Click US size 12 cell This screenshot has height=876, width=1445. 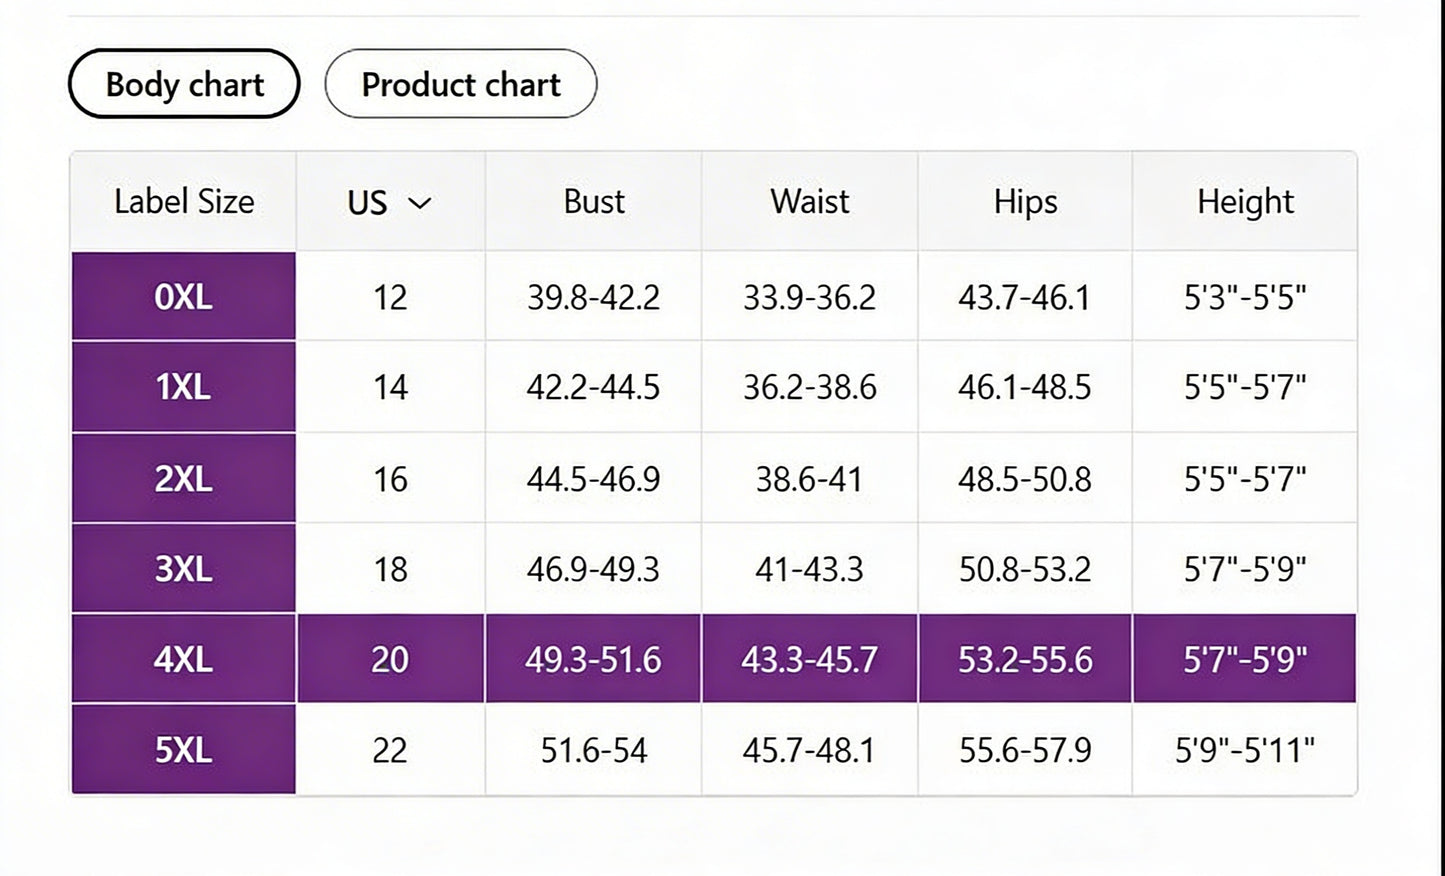(x=390, y=297)
